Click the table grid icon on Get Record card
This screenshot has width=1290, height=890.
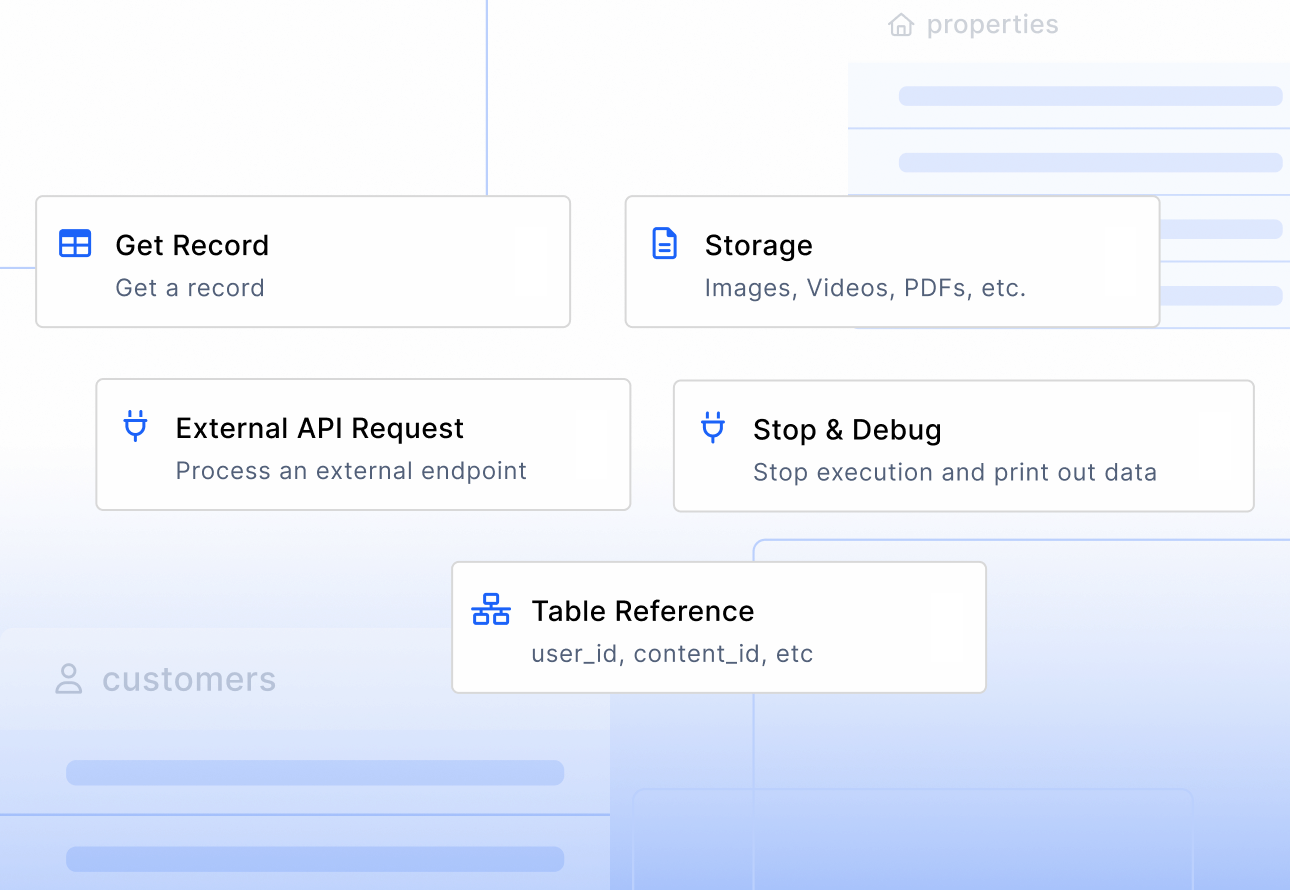click(74, 243)
